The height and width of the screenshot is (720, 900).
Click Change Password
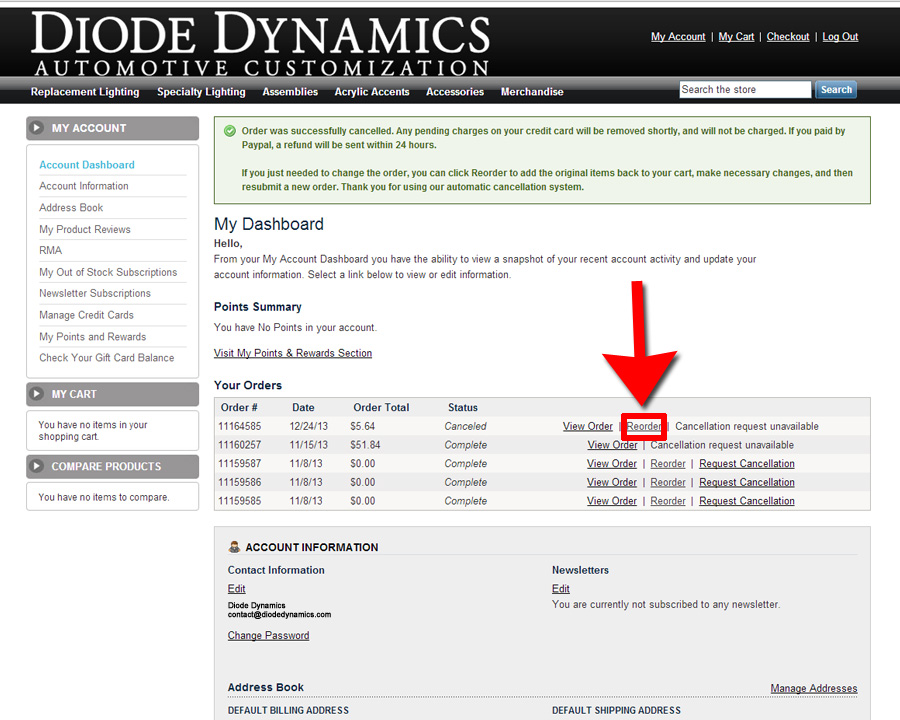268,636
